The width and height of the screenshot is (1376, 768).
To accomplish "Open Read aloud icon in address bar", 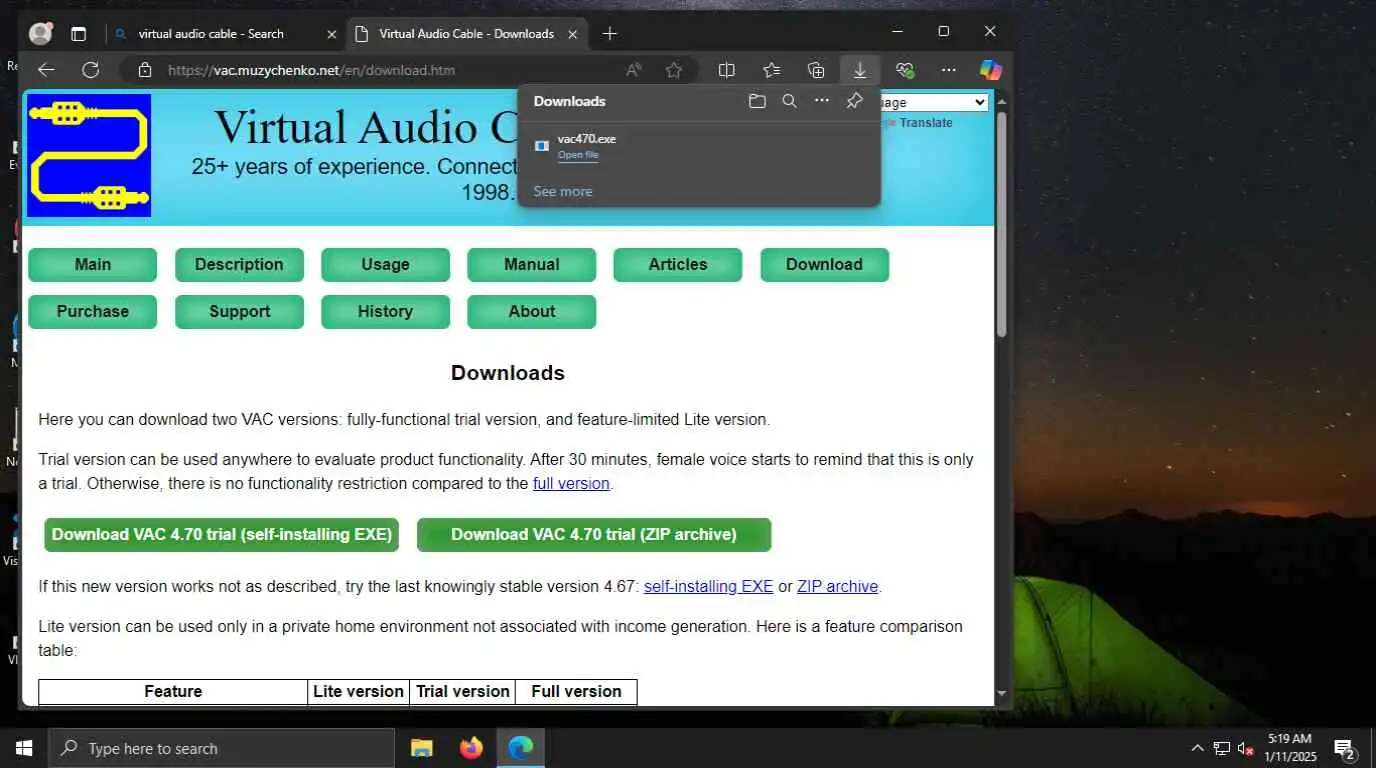I will pyautogui.click(x=634, y=70).
